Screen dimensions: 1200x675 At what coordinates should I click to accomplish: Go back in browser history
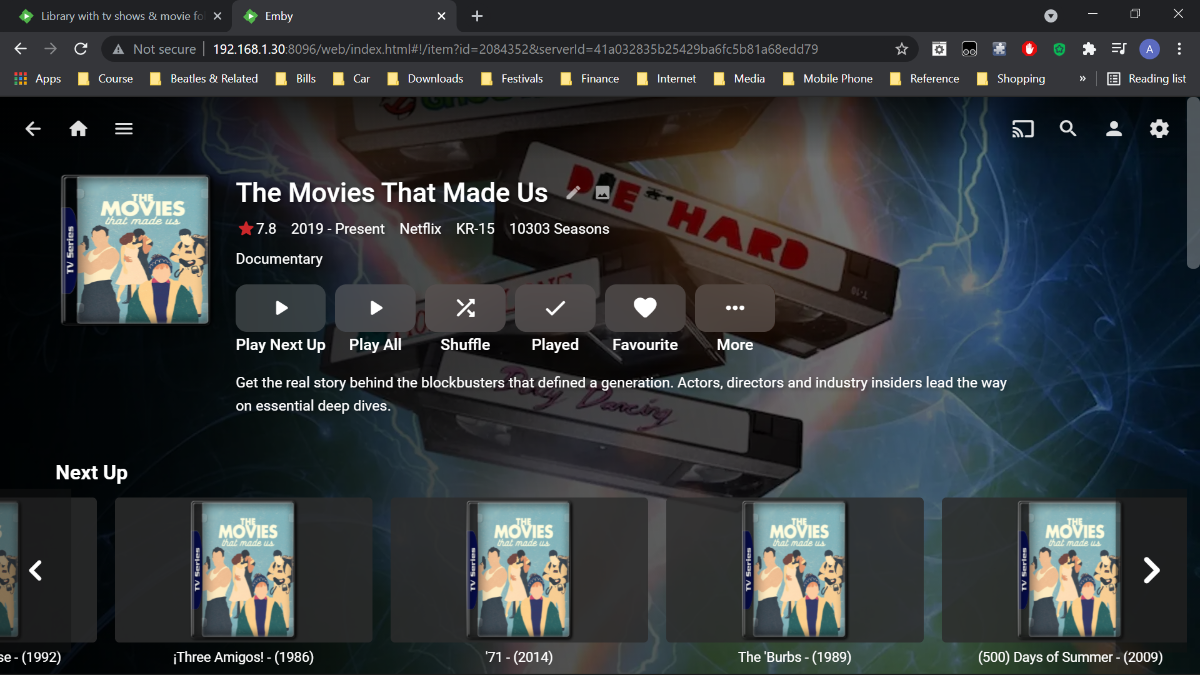pos(20,48)
